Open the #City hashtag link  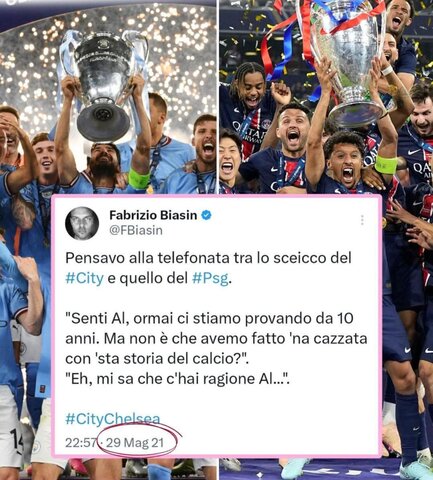coord(85,278)
